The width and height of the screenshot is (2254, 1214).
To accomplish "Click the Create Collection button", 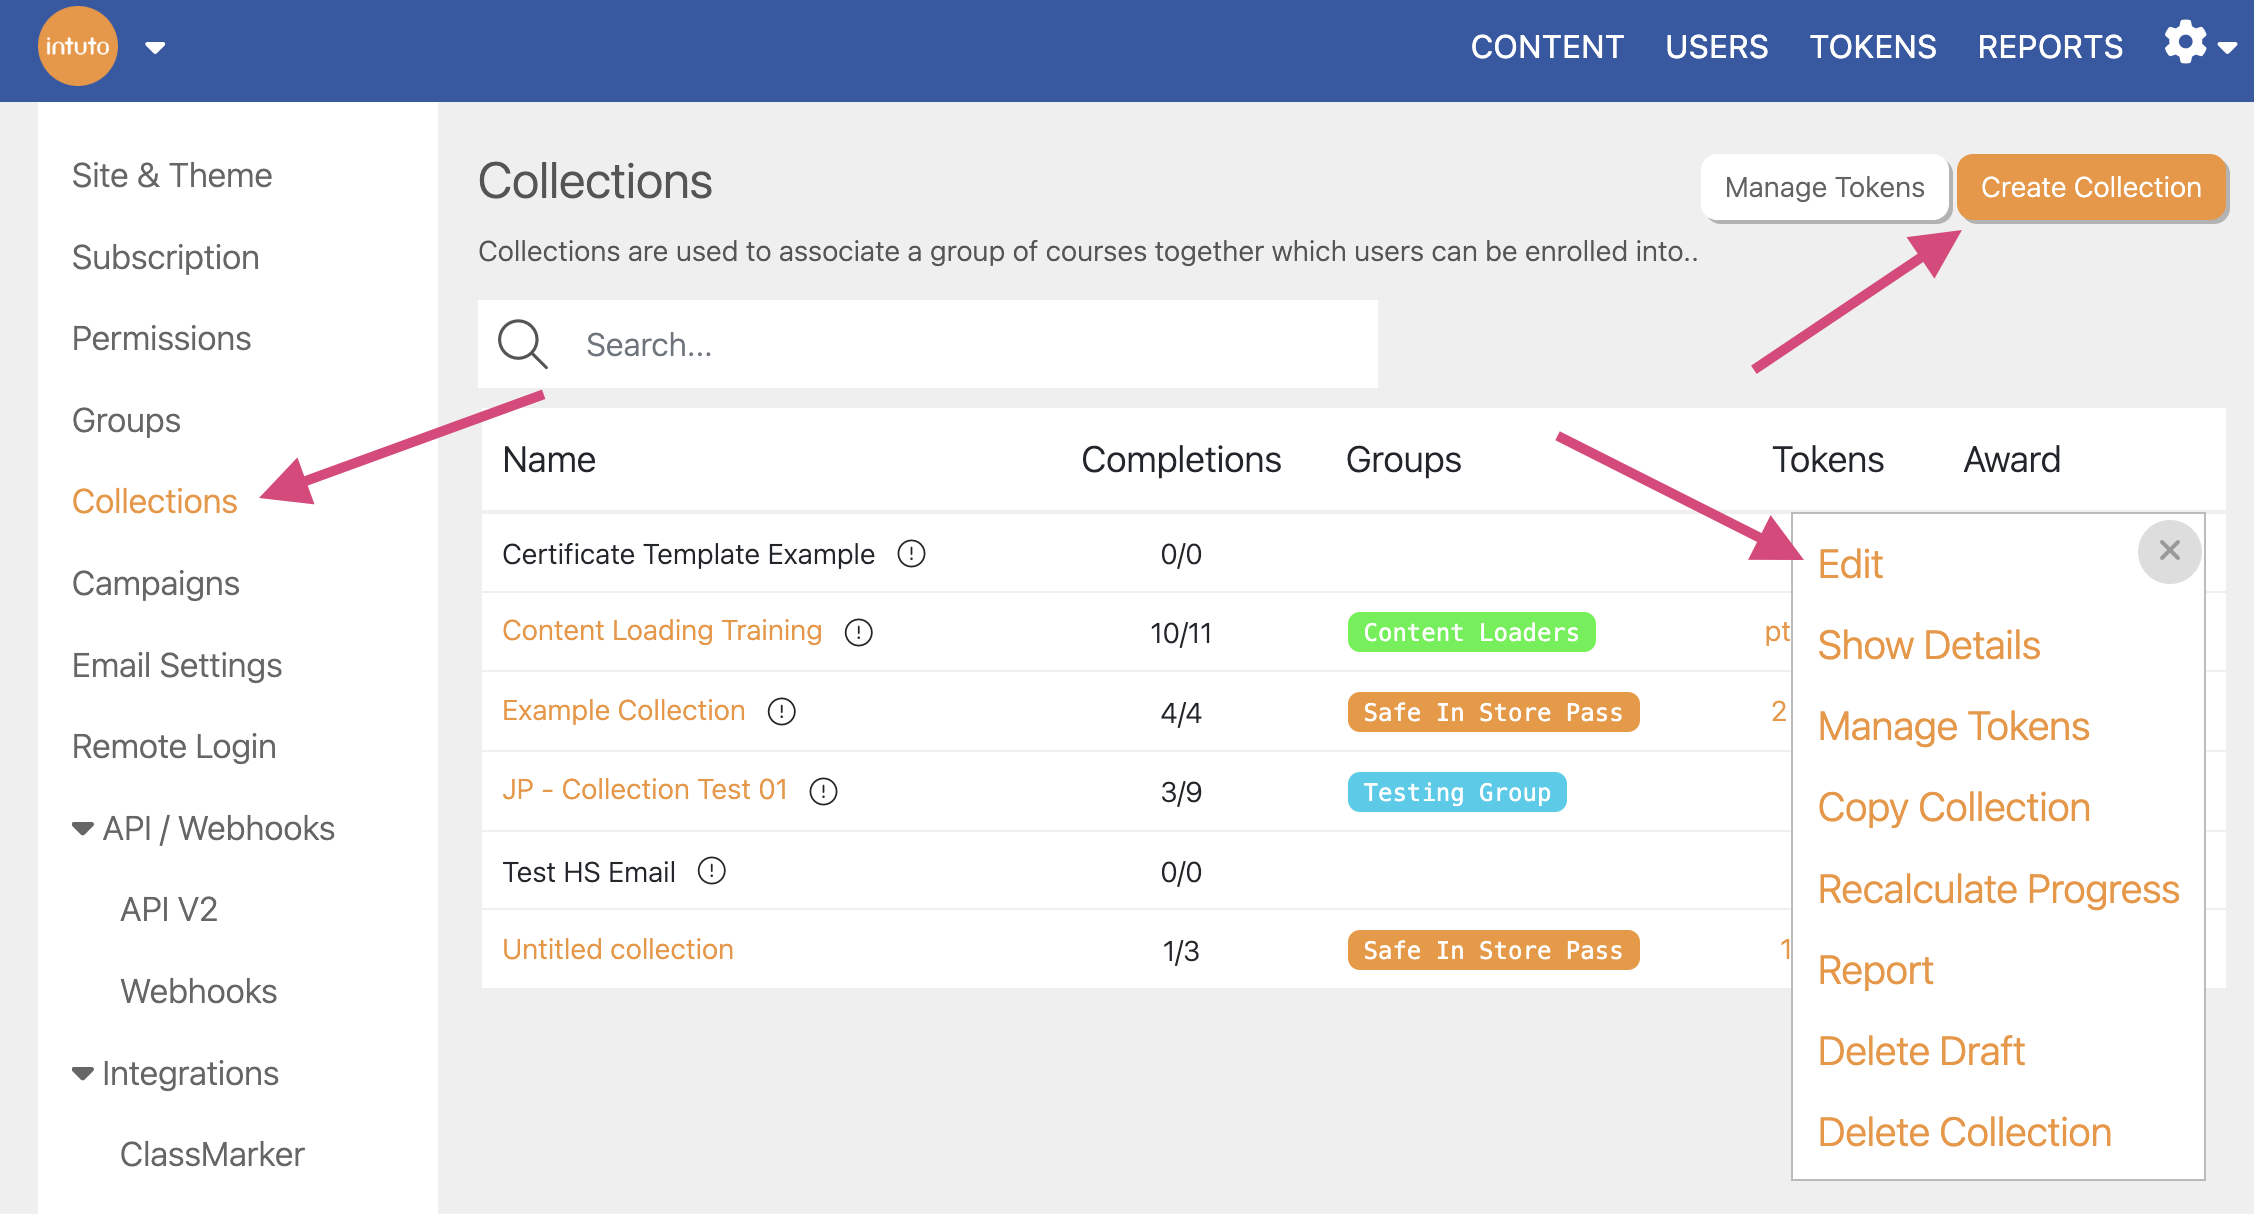I will [2090, 187].
